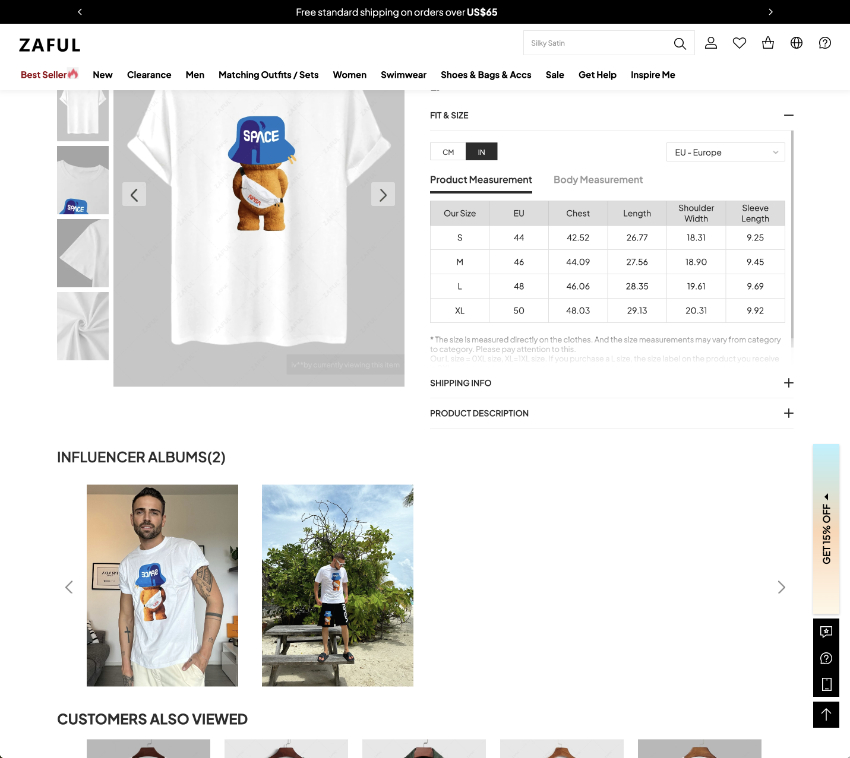Screen dimensions: 850x758
Task: Open the Women menu item
Action: (x=350, y=75)
